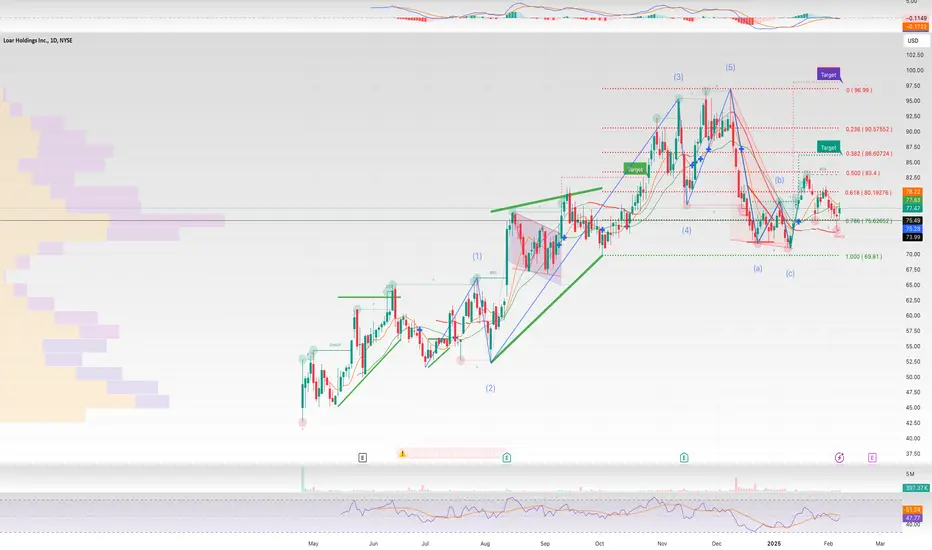
Task: Select the wave (2) label
Action: (490, 388)
